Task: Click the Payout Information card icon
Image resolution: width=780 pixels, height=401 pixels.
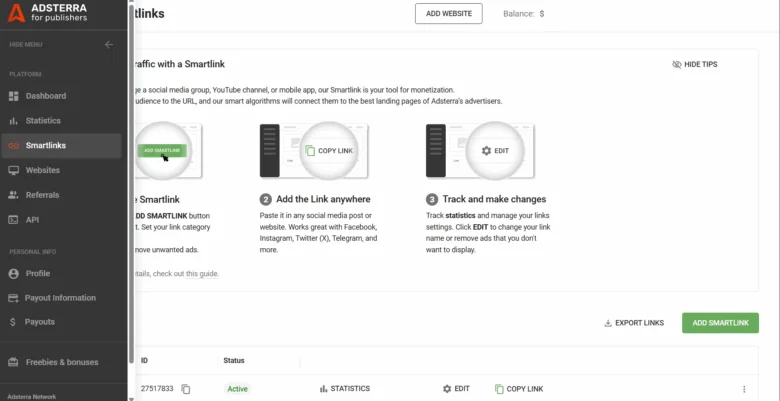Action: (14, 298)
